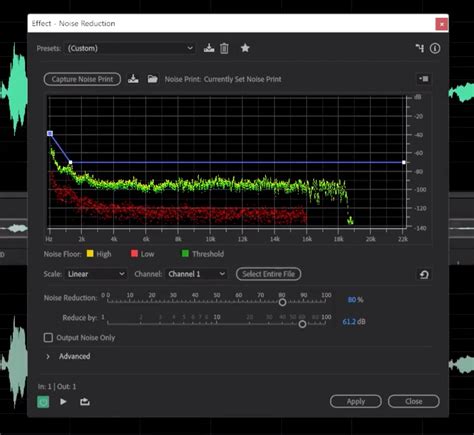Click the High noise floor yellow swatch

(90, 254)
